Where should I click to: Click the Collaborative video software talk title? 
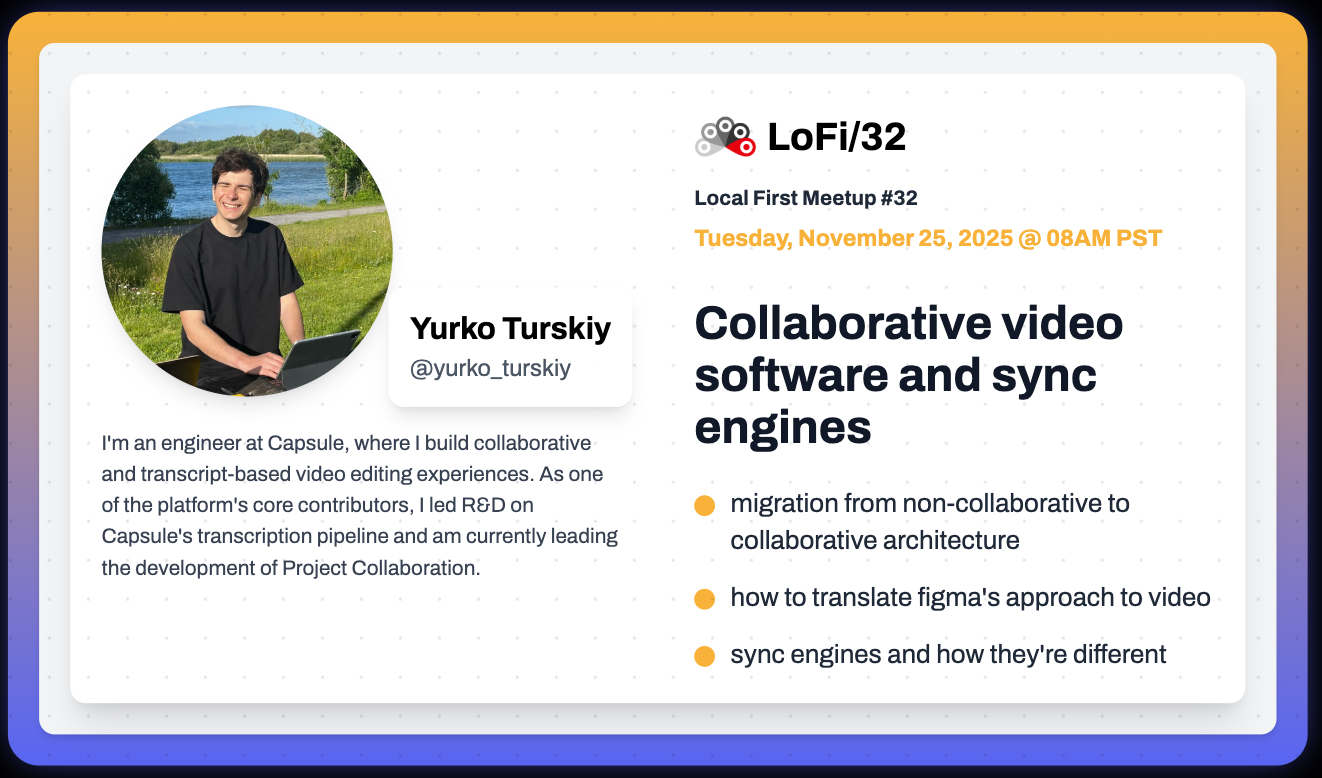point(908,375)
